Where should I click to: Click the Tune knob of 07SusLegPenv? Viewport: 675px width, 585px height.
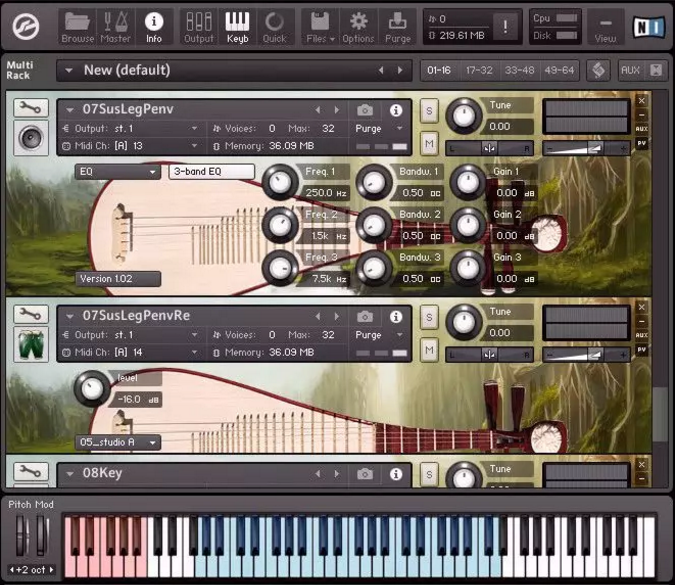point(464,116)
